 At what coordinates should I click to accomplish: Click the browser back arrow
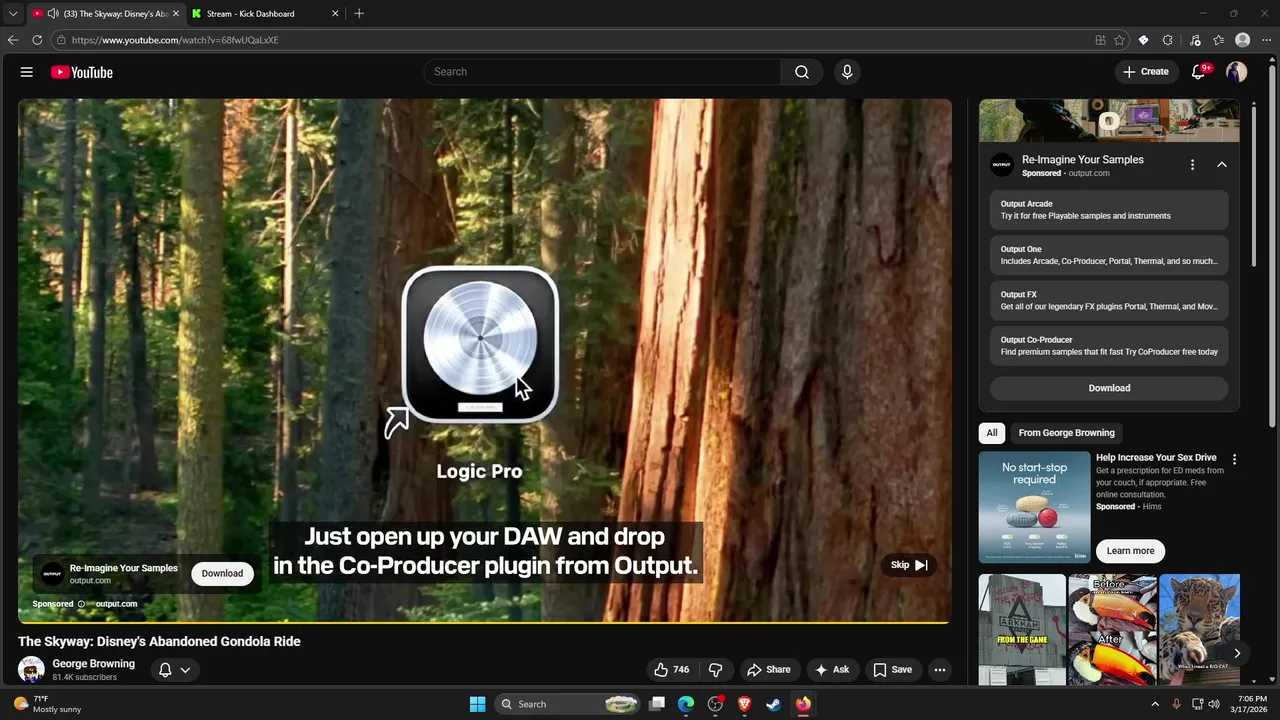[13, 40]
